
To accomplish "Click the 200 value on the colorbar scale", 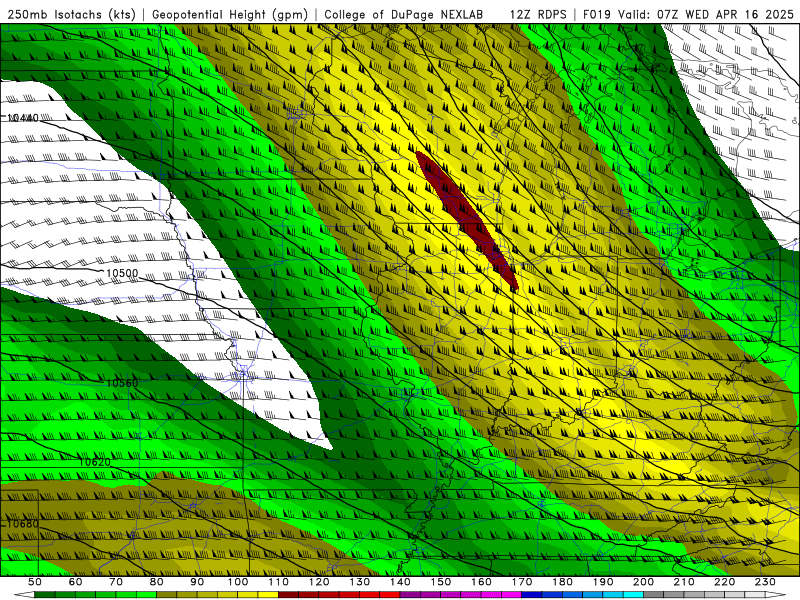I will pos(643,582).
